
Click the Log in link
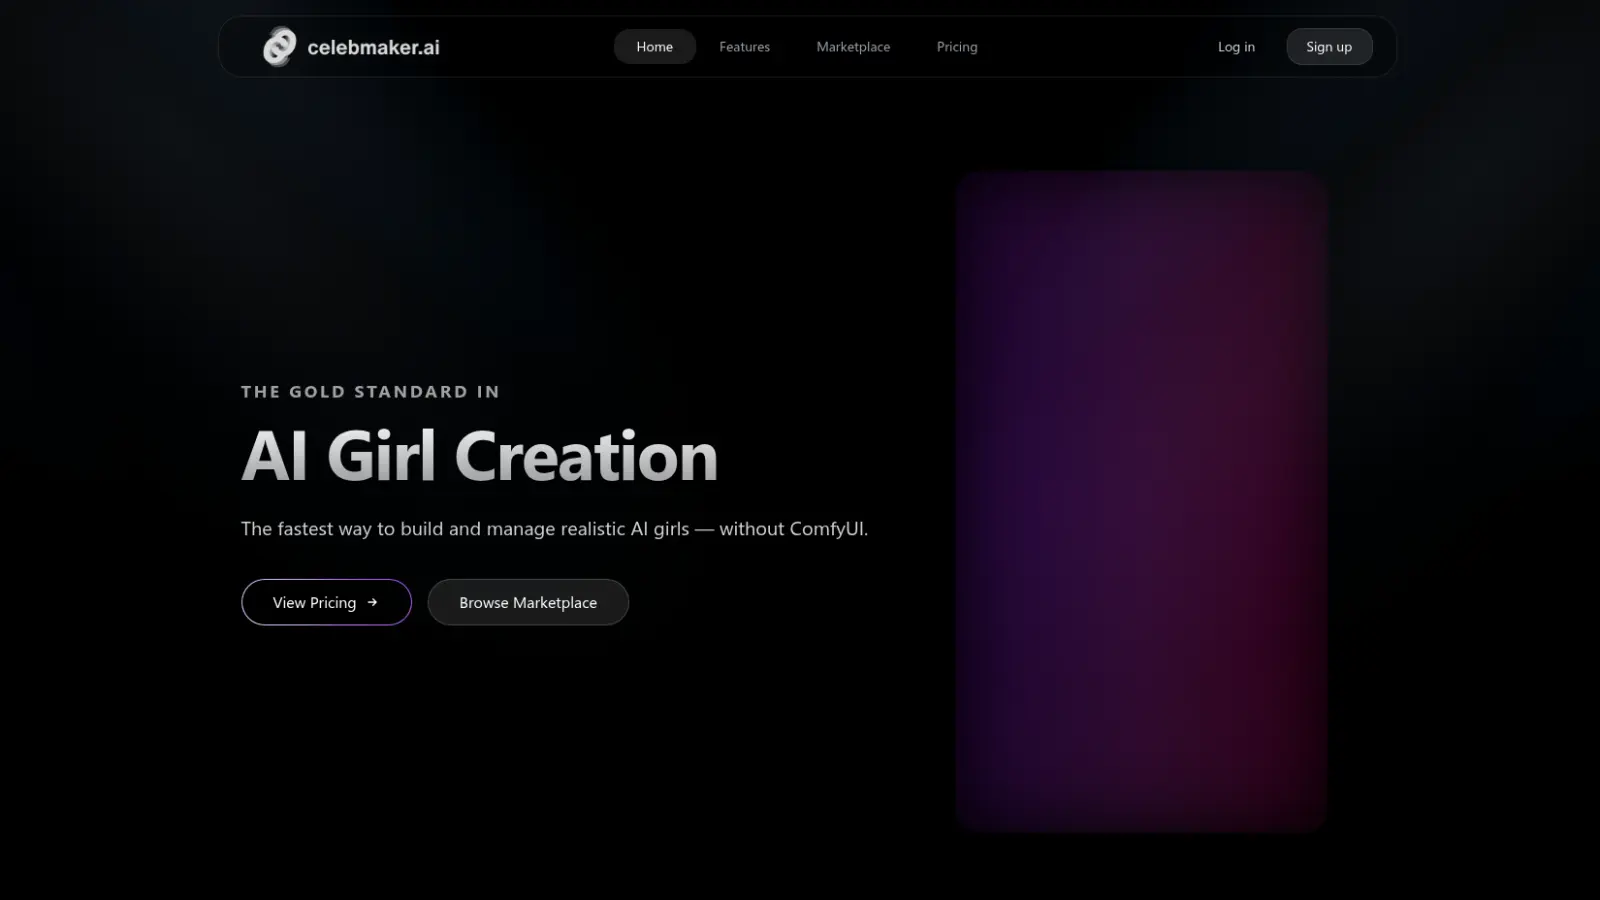(x=1236, y=46)
